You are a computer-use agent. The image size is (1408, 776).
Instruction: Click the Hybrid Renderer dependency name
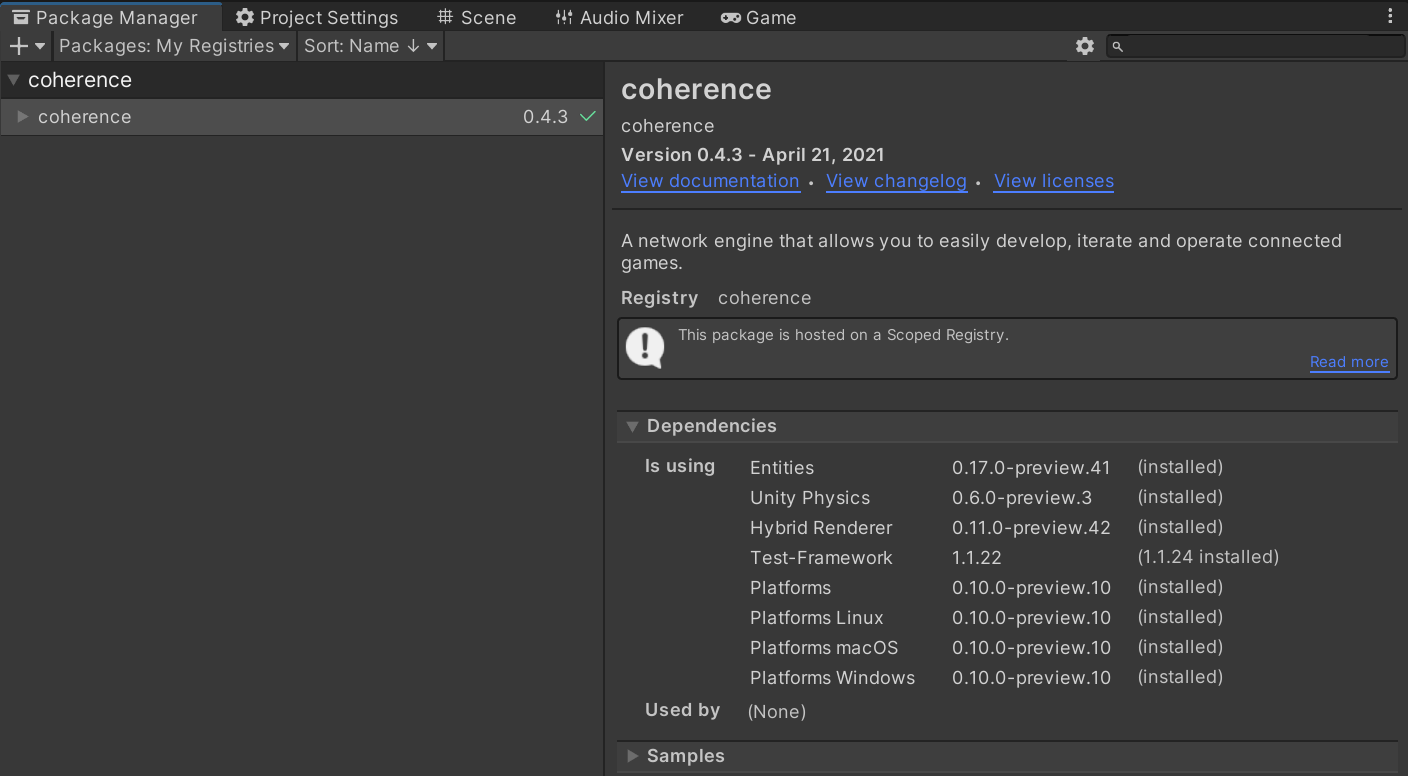[x=821, y=528]
